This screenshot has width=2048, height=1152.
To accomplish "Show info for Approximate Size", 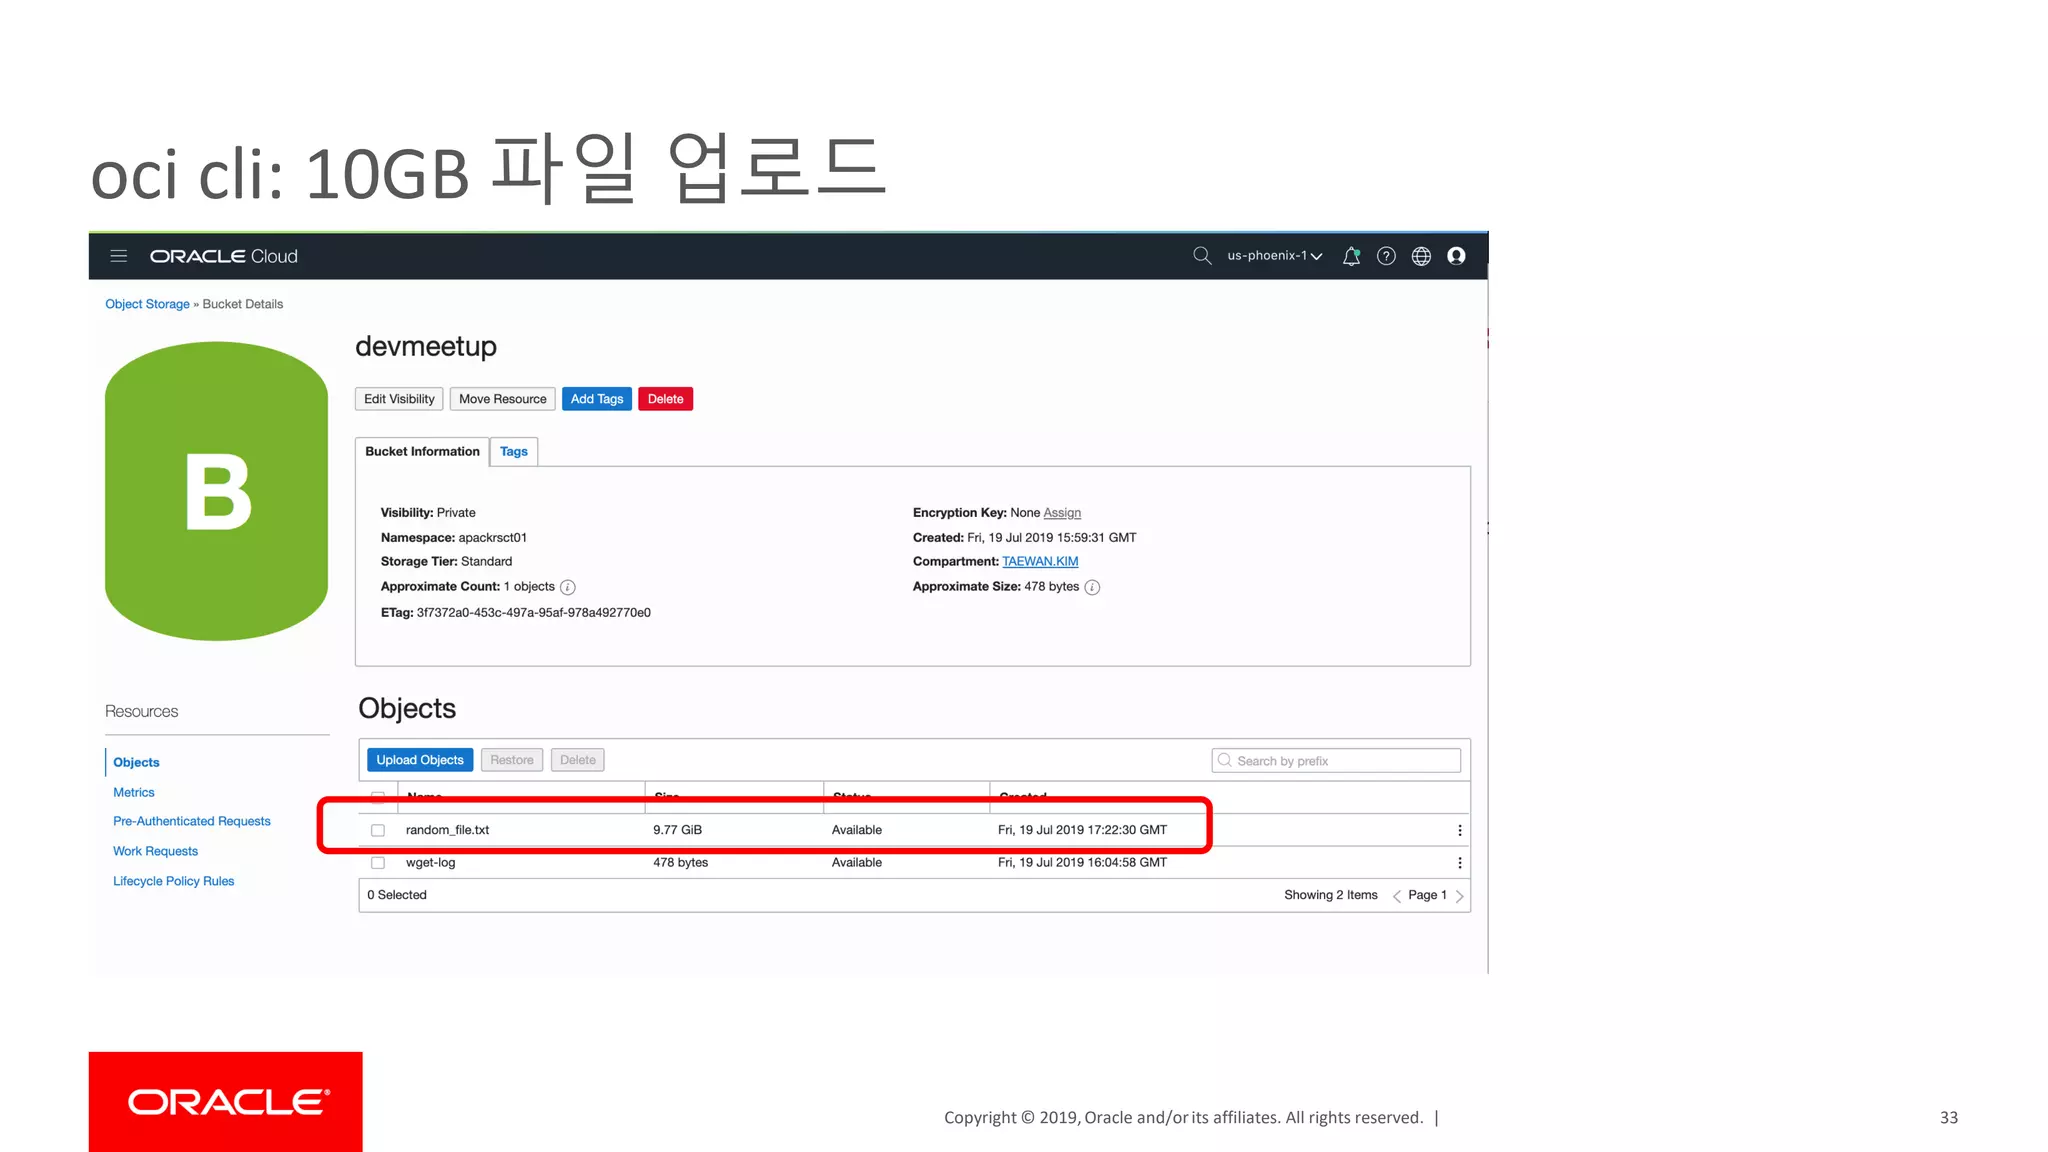I will [1092, 587].
